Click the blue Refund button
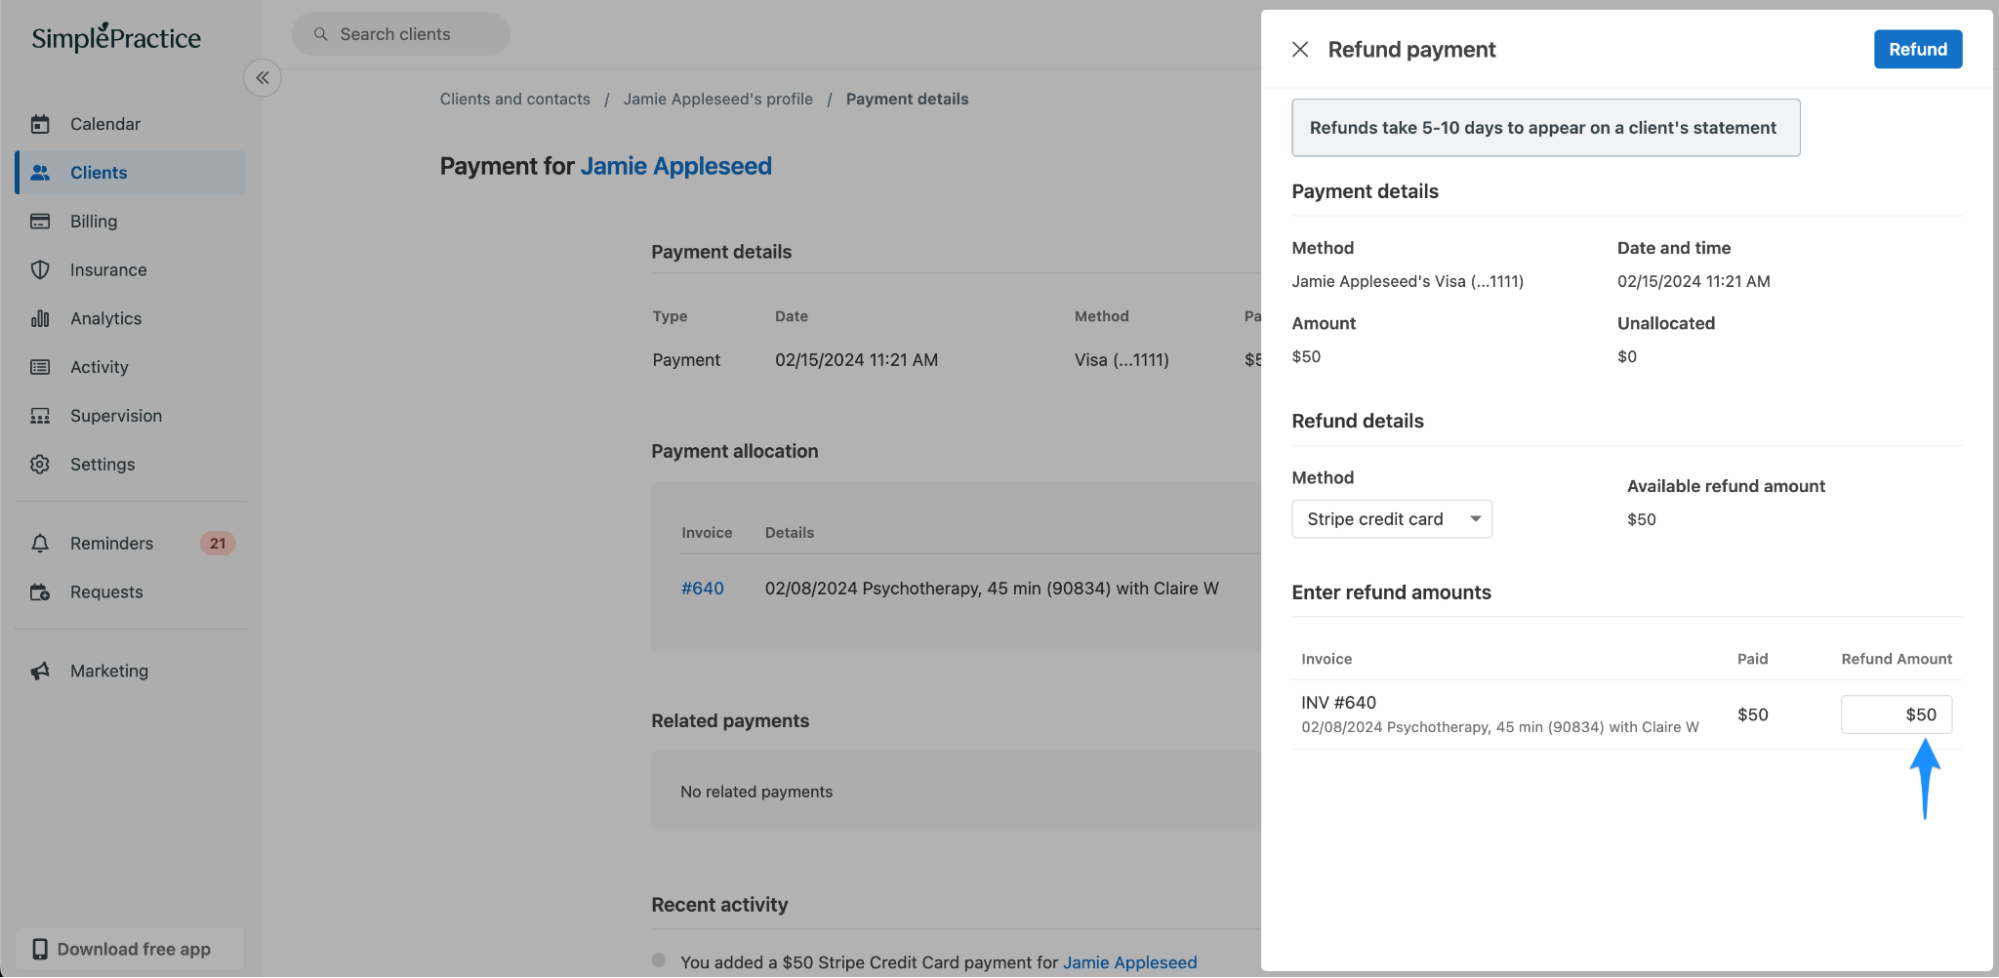1999x978 pixels. coord(1917,49)
